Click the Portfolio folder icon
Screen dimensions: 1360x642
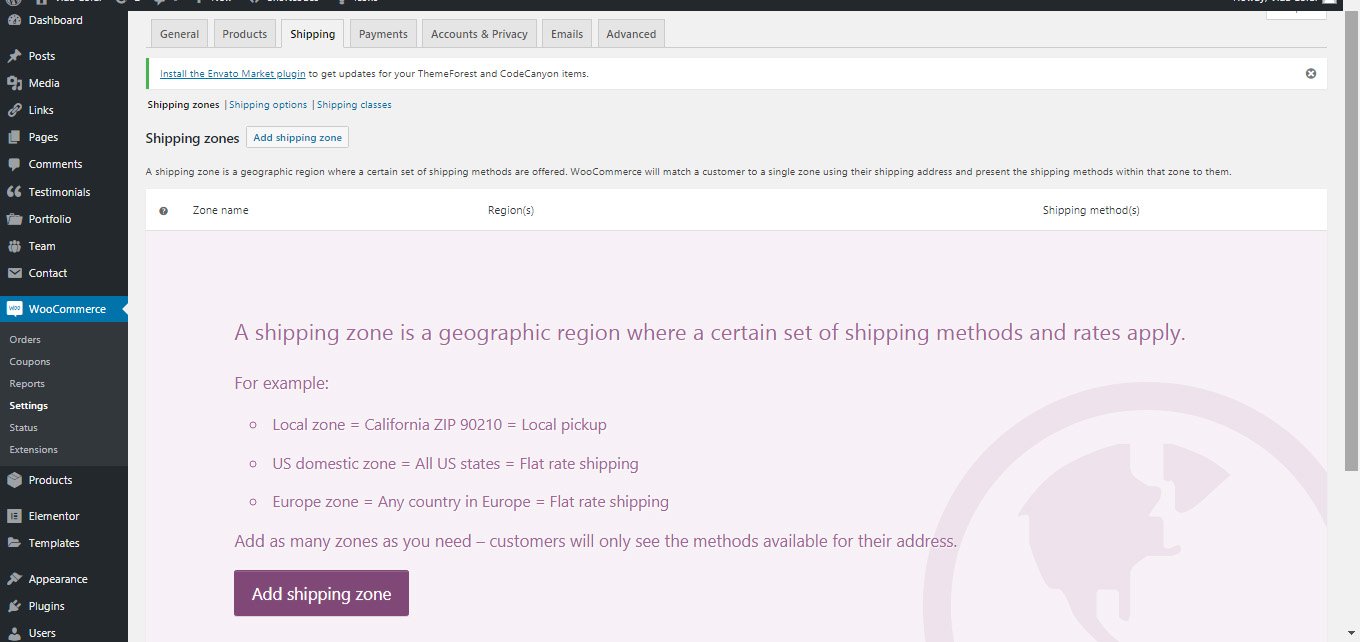(14, 219)
